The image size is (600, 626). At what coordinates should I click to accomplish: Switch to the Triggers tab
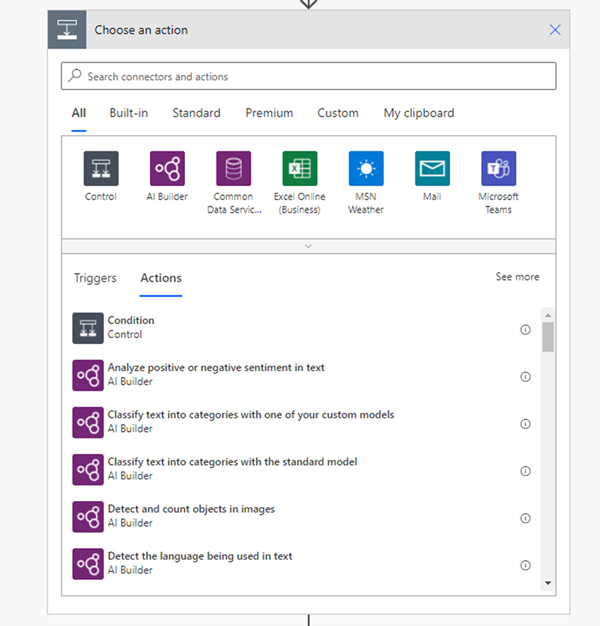tap(95, 278)
